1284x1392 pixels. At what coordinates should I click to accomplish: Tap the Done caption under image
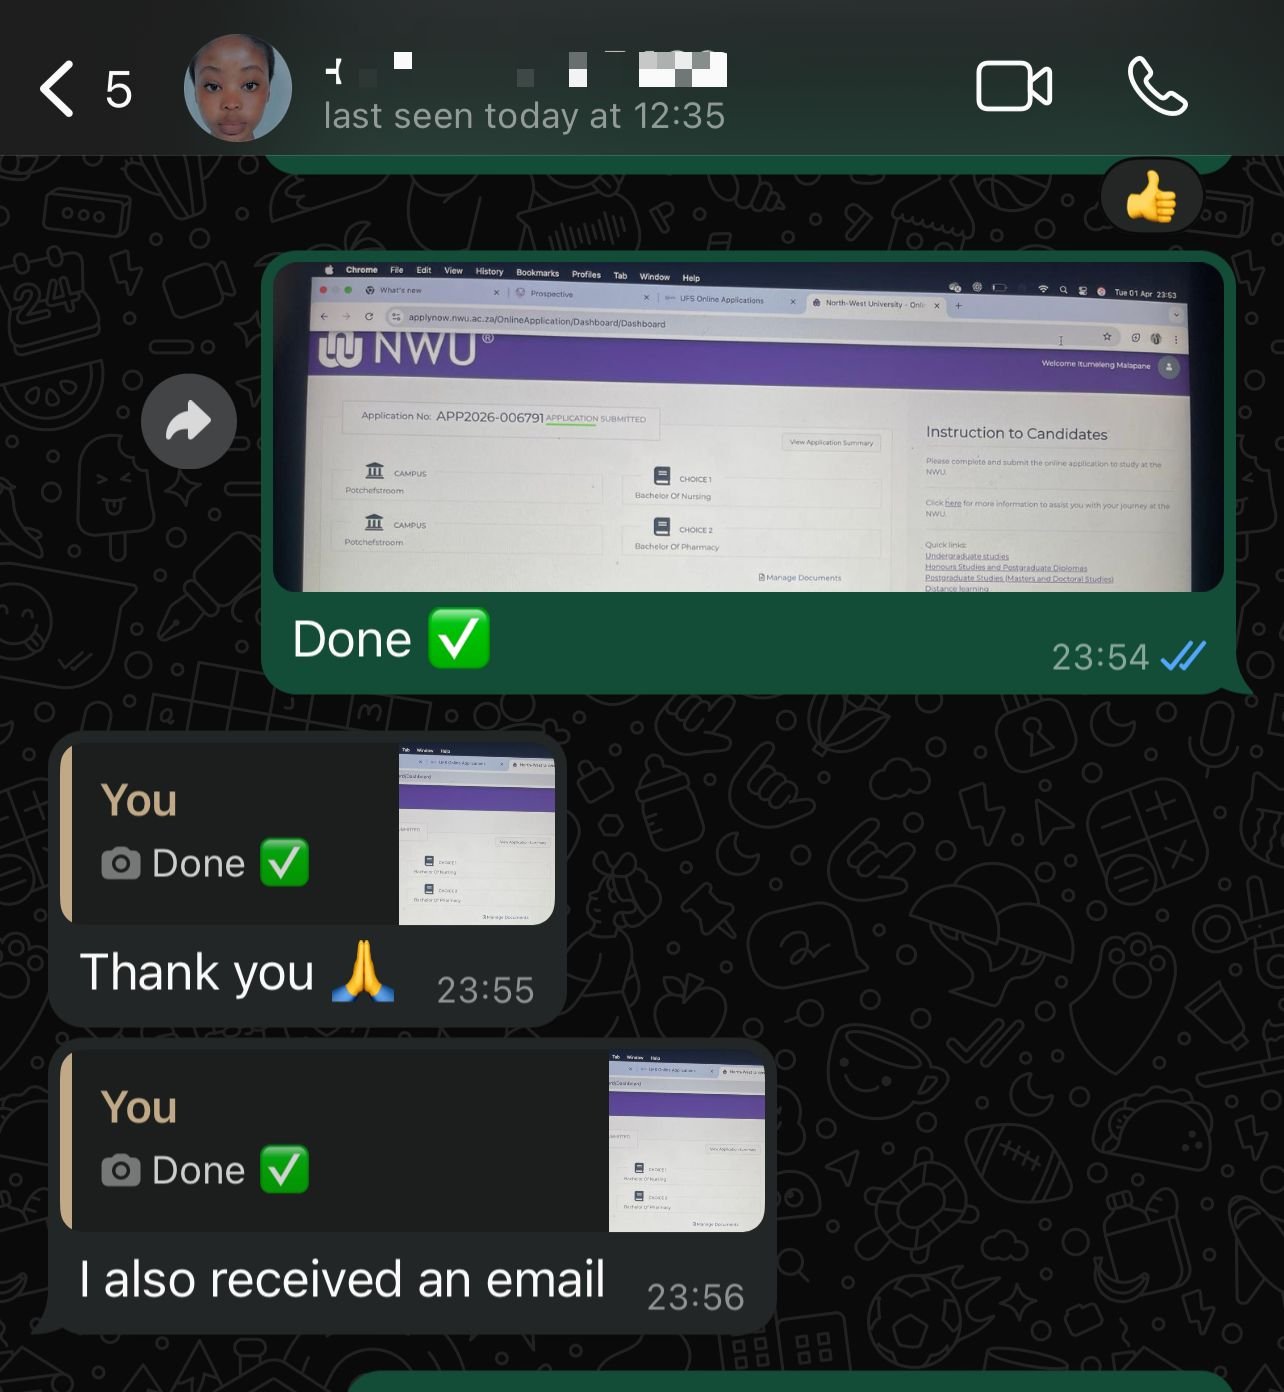352,639
